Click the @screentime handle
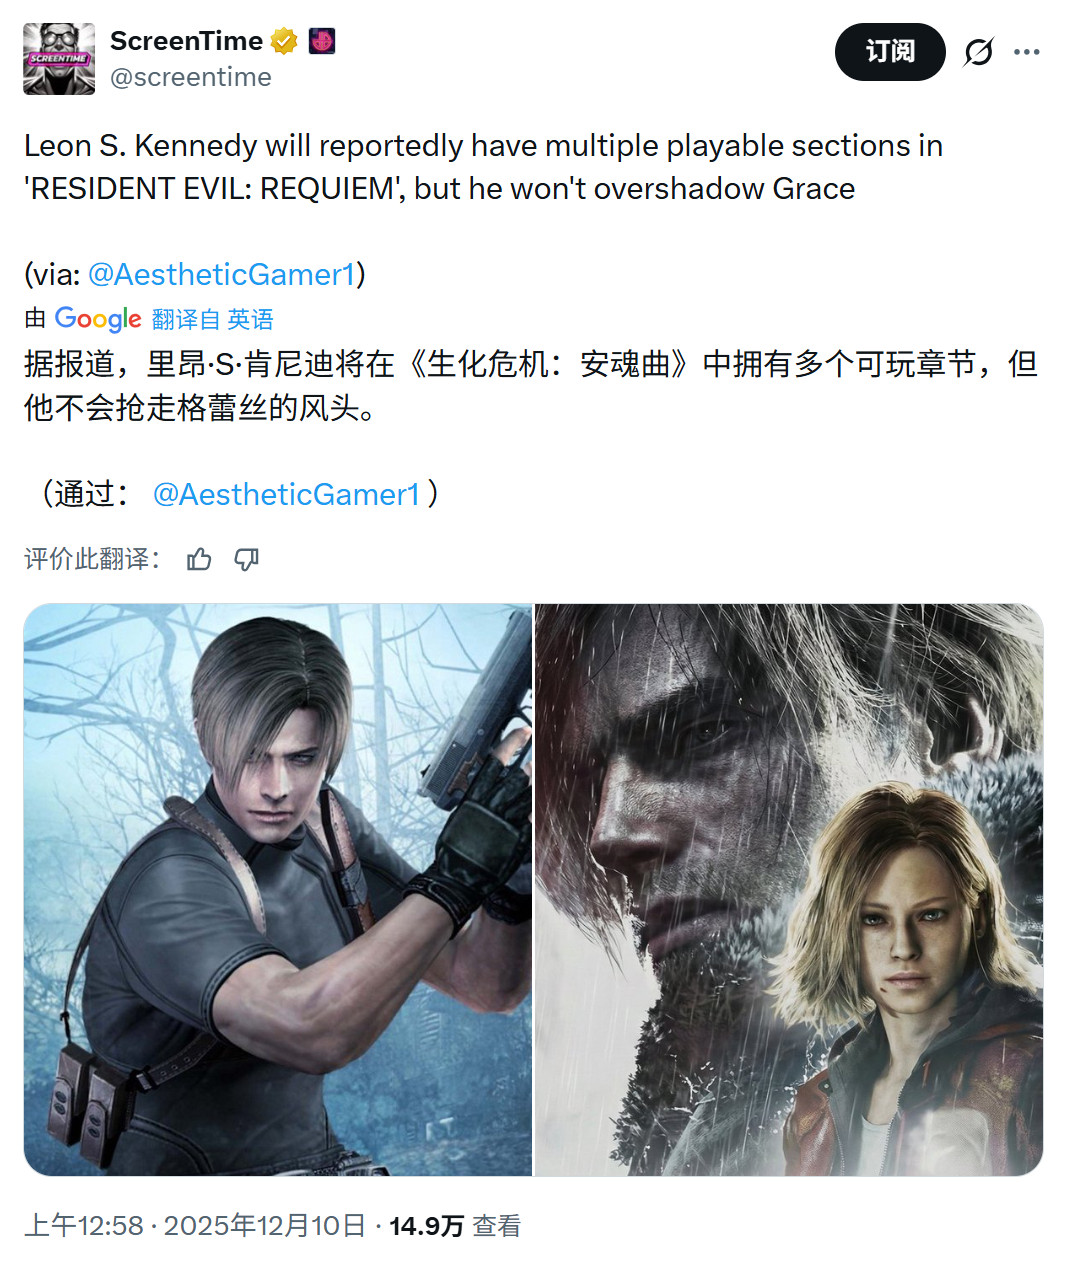1070x1263 pixels. pos(190,77)
